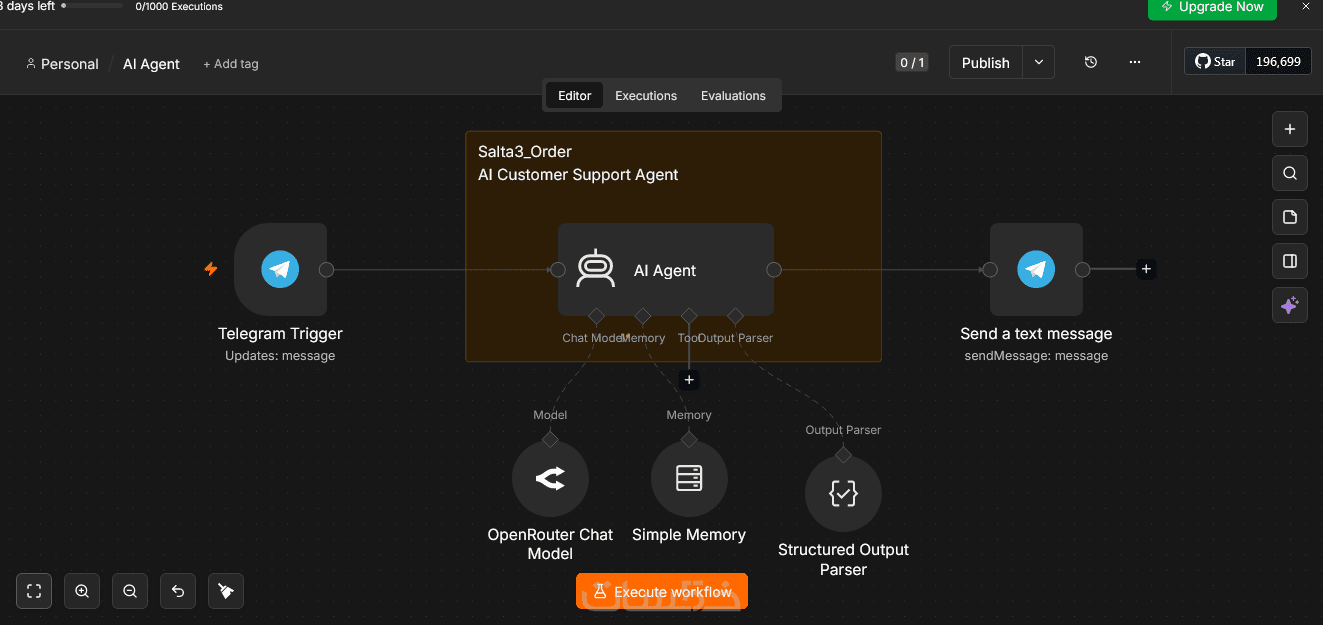Image resolution: width=1323 pixels, height=625 pixels.
Task: Click the Memory connector on AI Agent
Action: [642, 316]
